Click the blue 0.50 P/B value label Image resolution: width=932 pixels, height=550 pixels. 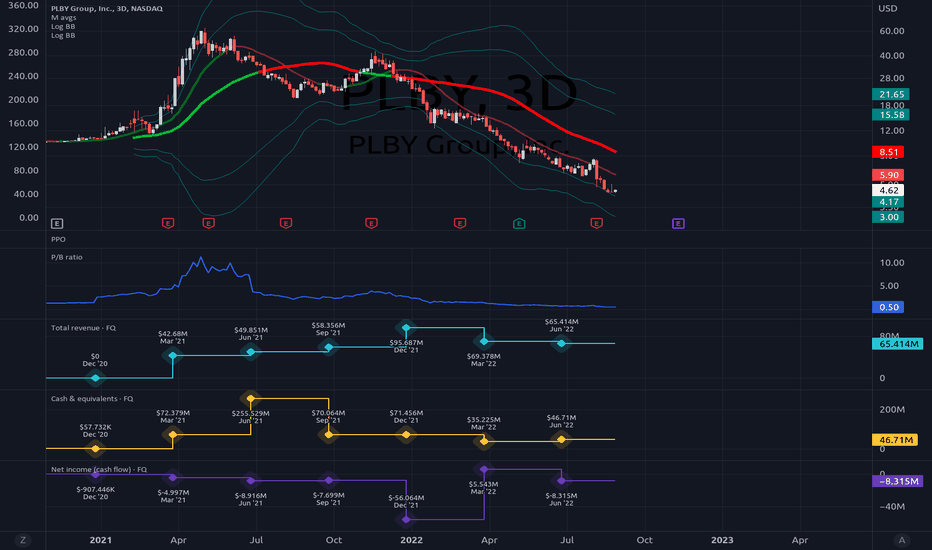pyautogui.click(x=888, y=307)
